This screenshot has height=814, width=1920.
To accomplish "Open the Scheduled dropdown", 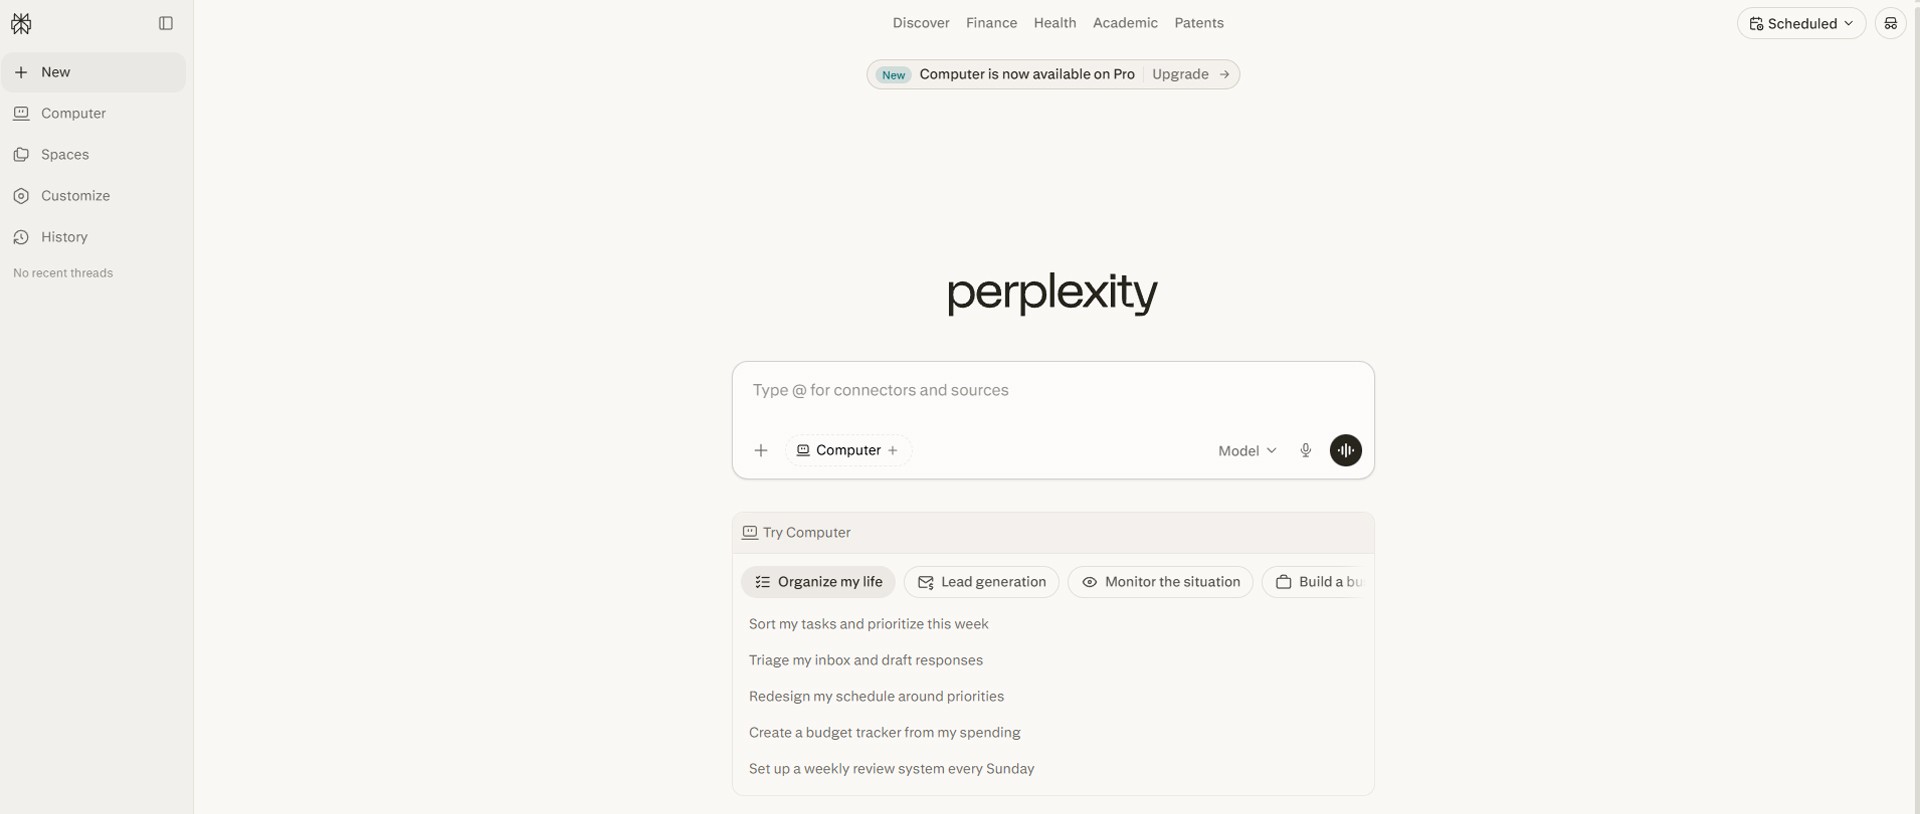I will 1799,22.
